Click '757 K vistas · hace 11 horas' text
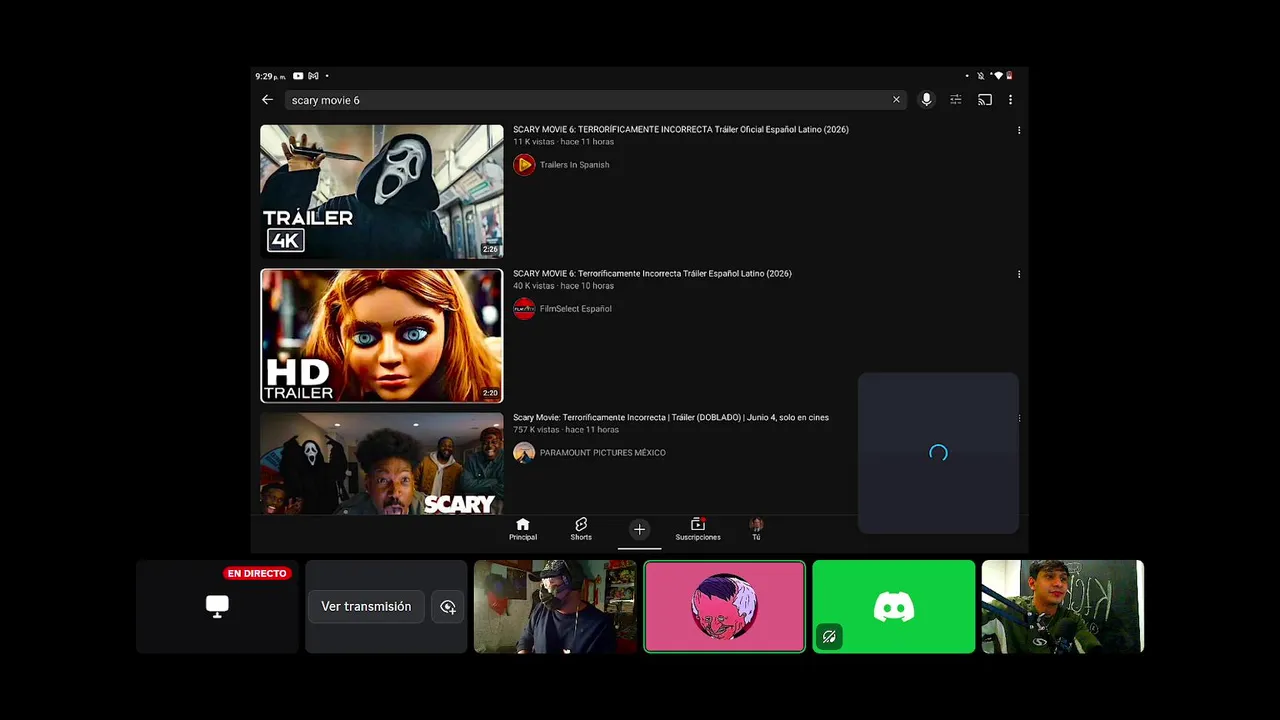 [x=566, y=430]
